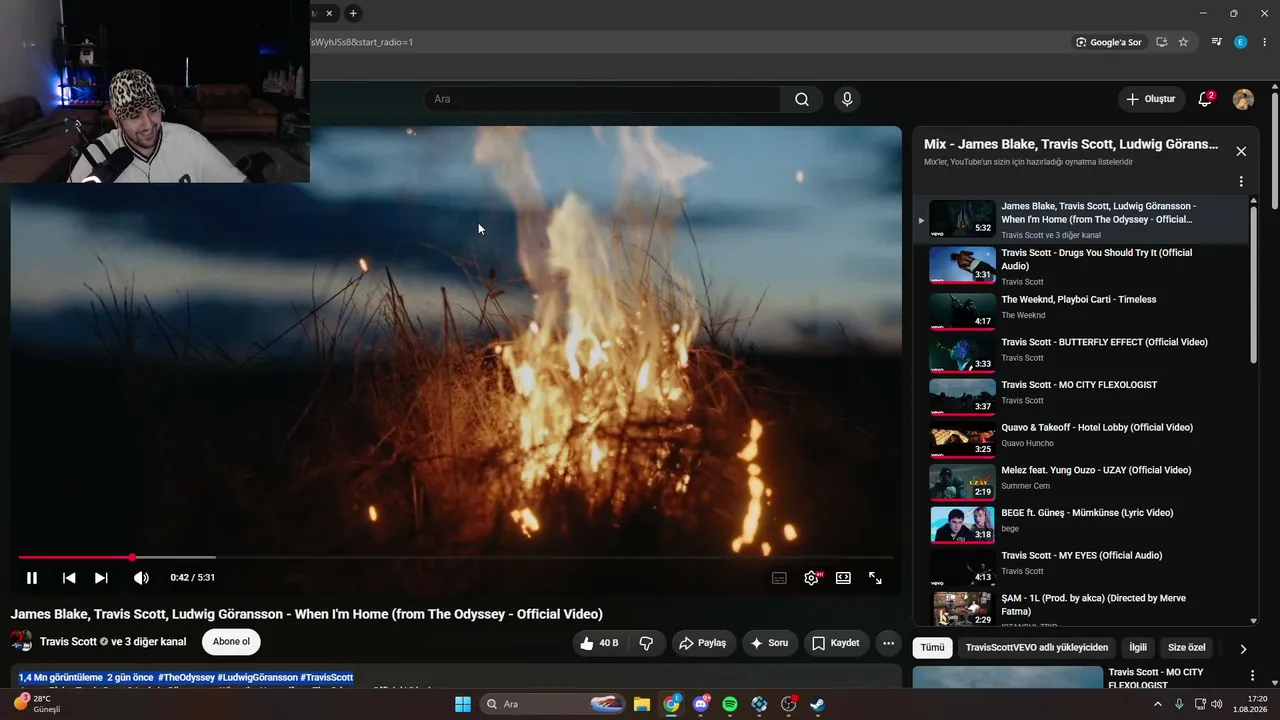Play When I'm Home in the Mix list

1081,219
